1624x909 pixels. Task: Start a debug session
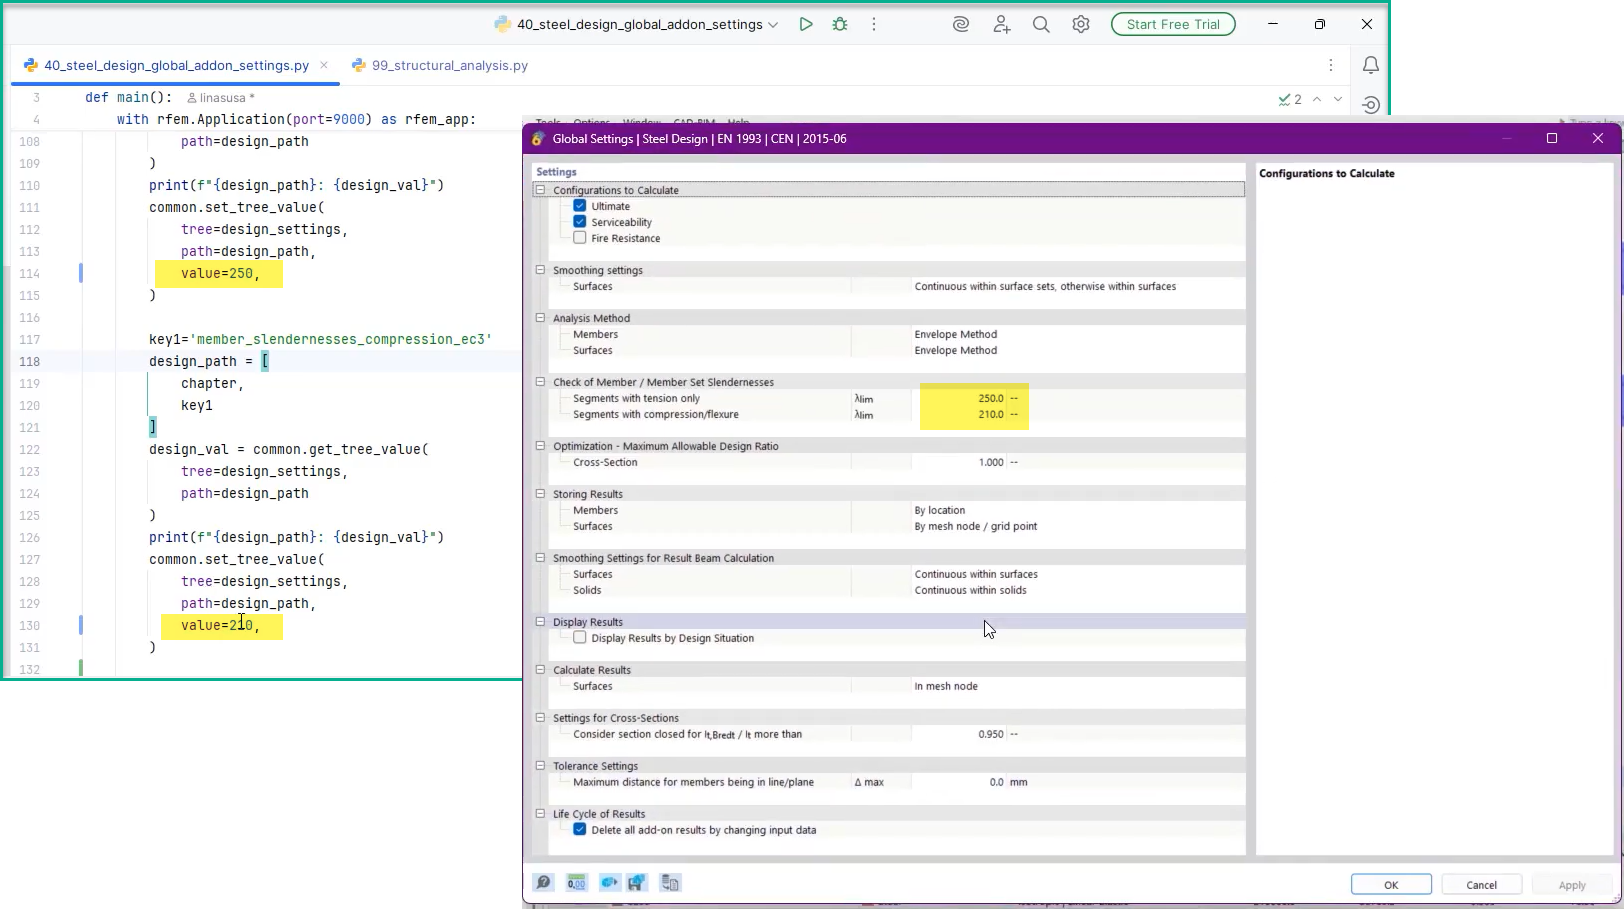(x=839, y=23)
